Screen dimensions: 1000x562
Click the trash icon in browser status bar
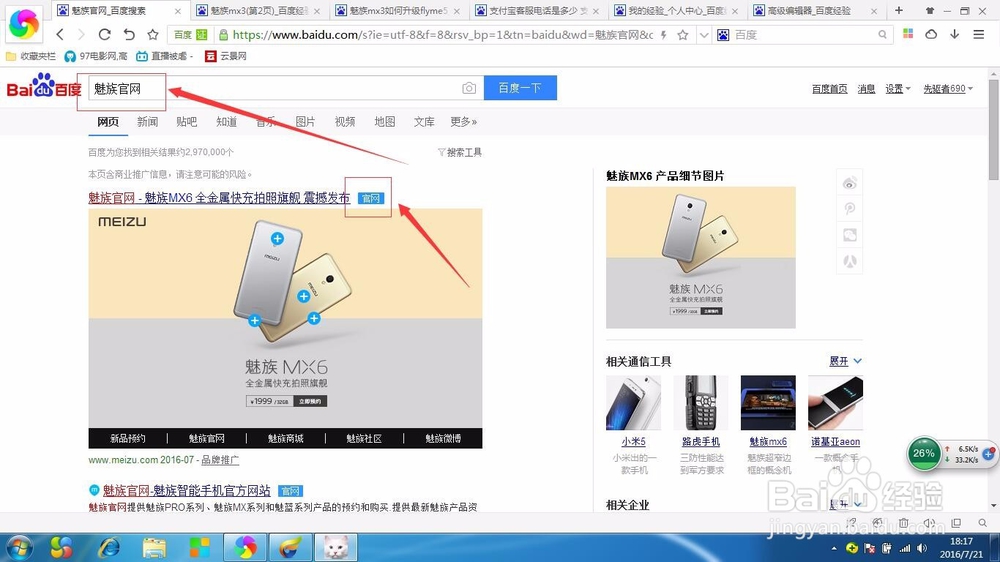904,523
